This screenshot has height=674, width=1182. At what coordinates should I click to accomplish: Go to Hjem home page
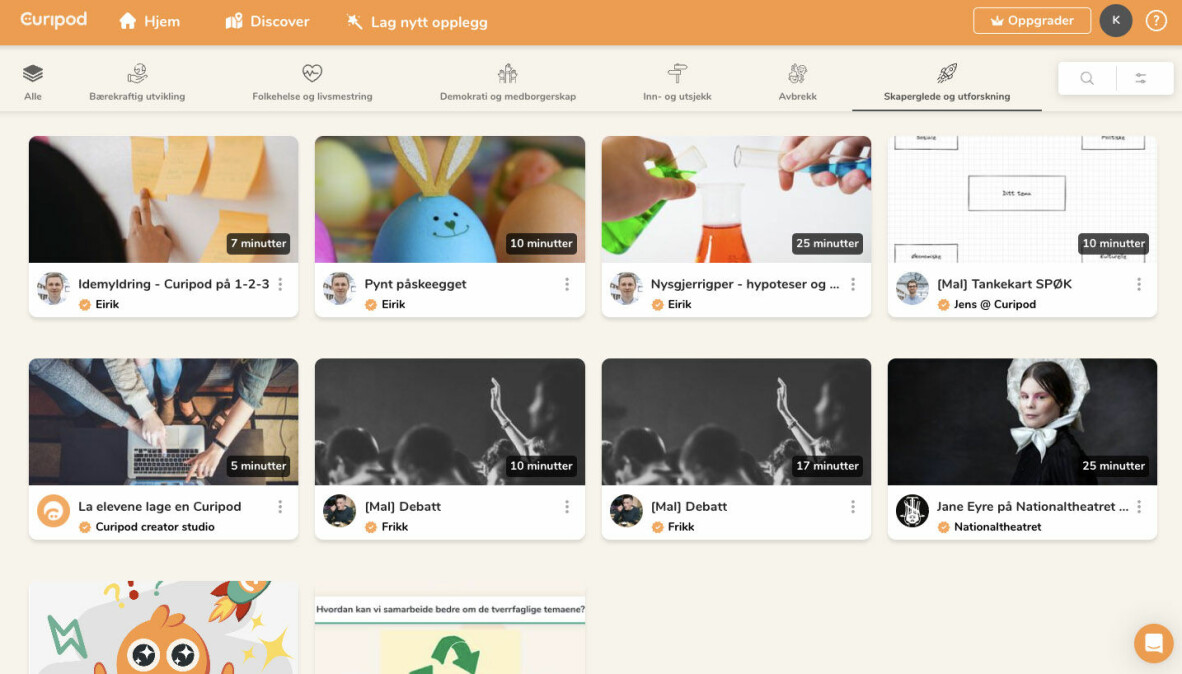(x=149, y=22)
